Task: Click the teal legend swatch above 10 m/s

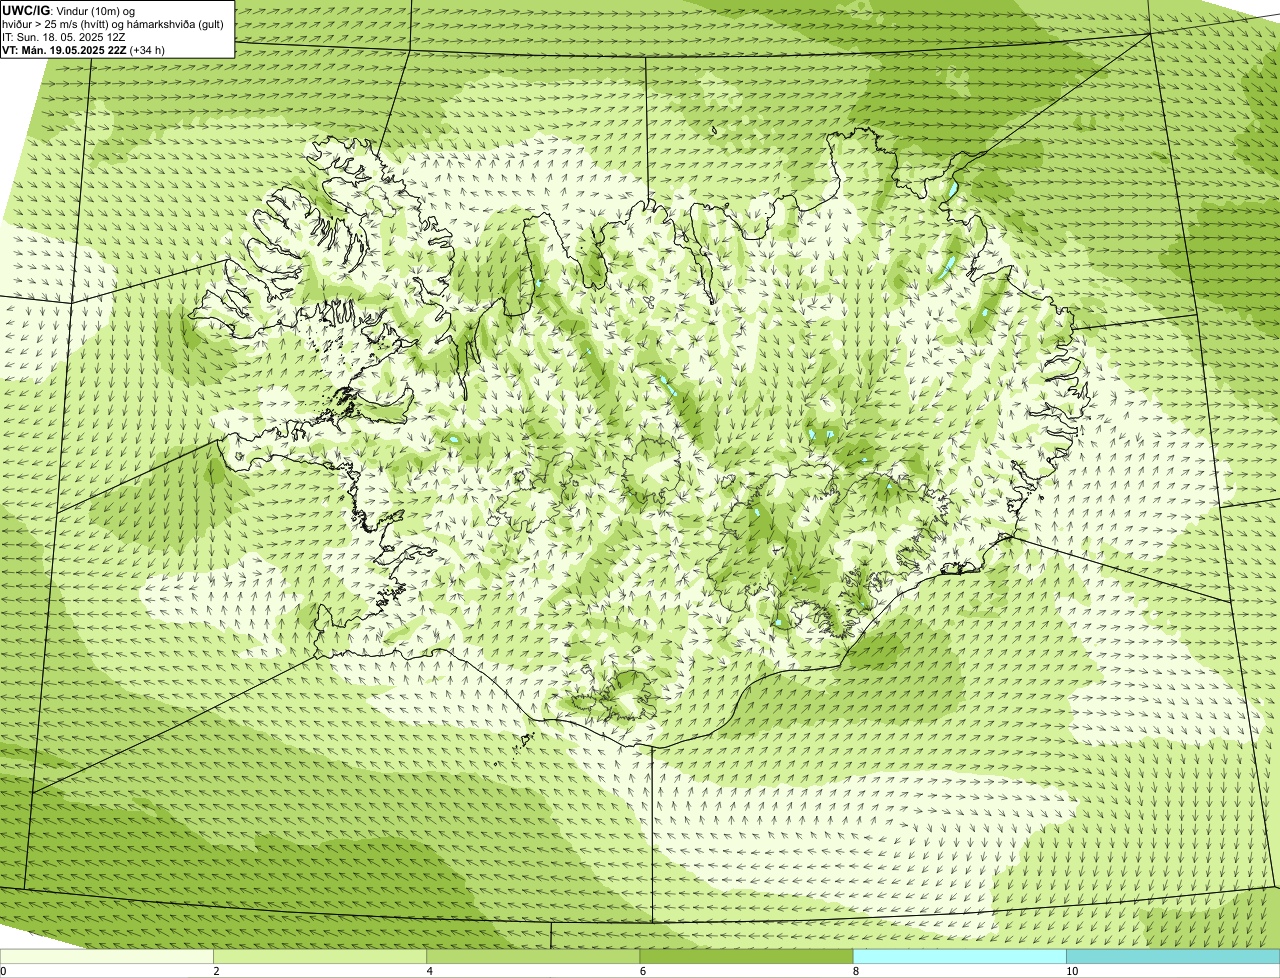Action: [1173, 957]
